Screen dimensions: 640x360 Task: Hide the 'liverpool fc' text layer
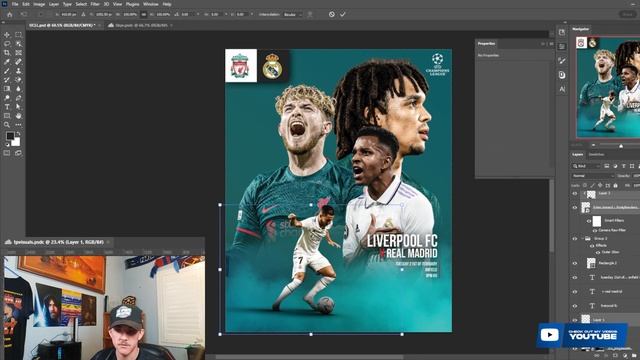tap(575, 306)
